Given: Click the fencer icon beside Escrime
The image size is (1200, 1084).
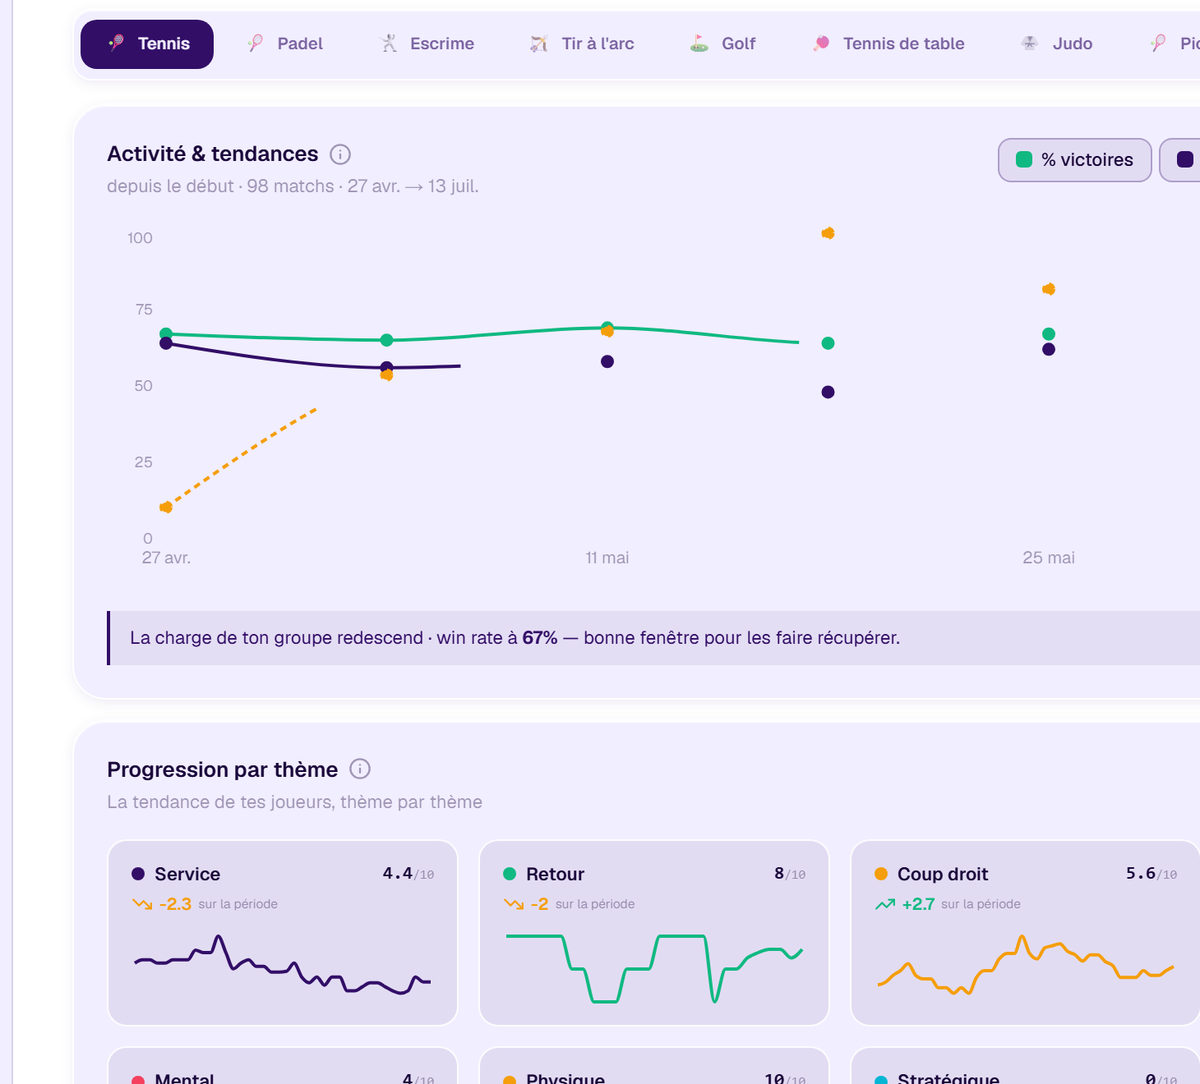Looking at the screenshot, I should pos(389,43).
